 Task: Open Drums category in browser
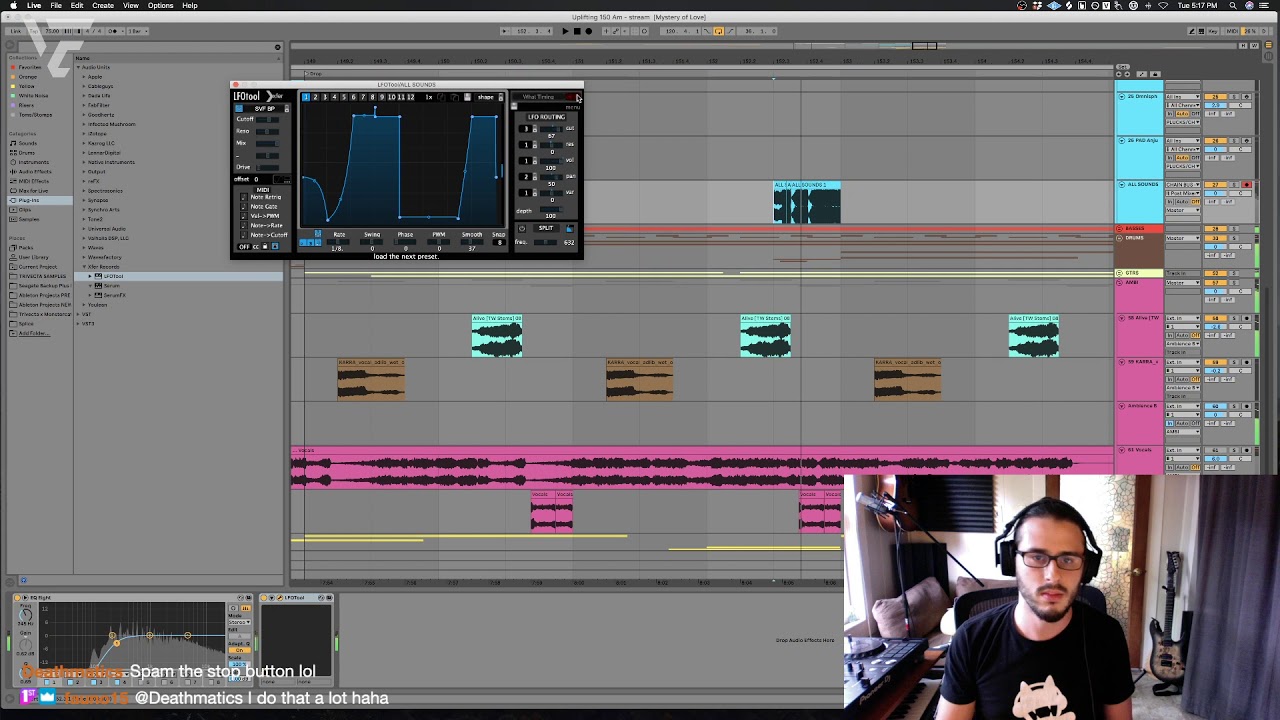27,152
